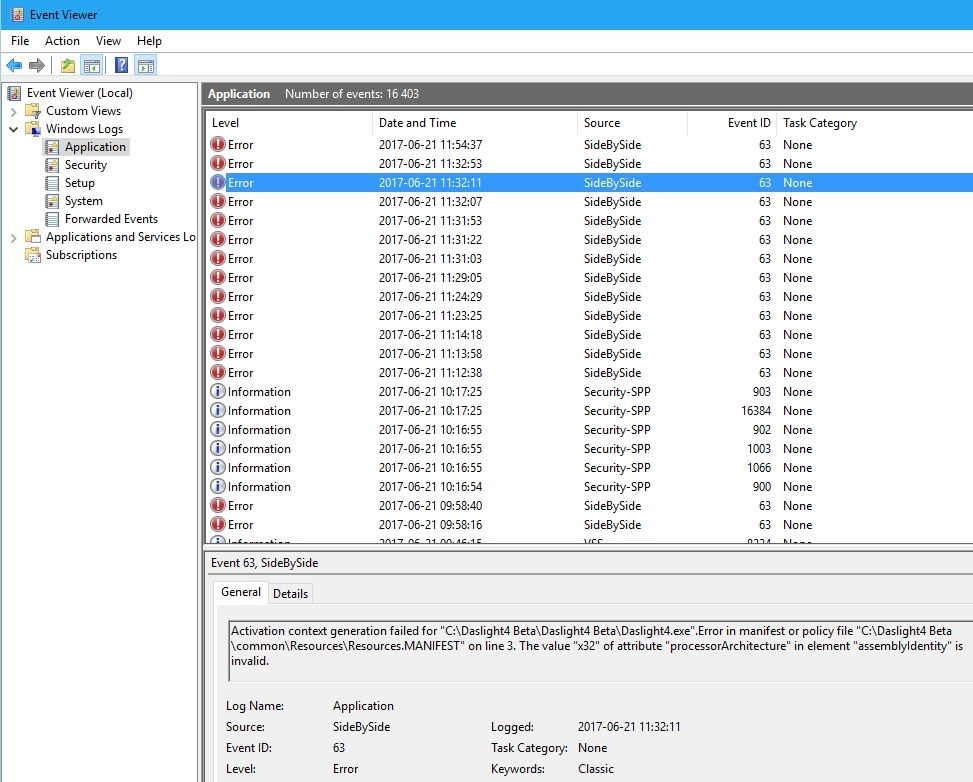973x782 pixels.
Task: Click the information icon of the 10:16:54 event
Action: tap(218, 487)
